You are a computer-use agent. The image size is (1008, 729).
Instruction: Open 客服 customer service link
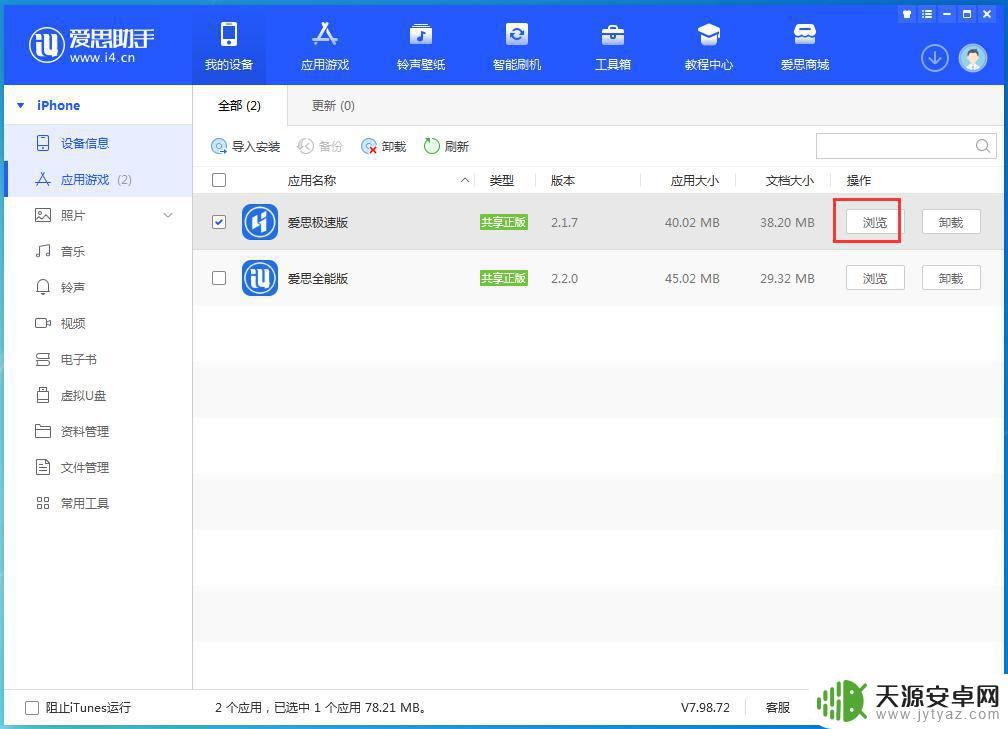tap(778, 708)
